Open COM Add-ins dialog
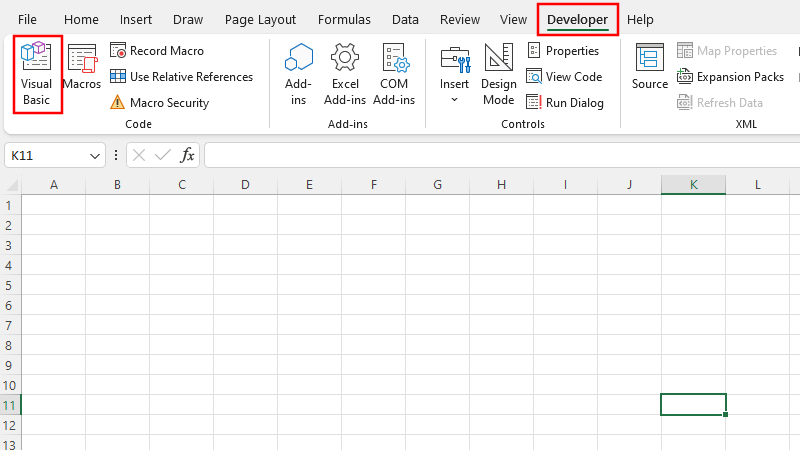Screen dimensions: 800x450 click(394, 74)
